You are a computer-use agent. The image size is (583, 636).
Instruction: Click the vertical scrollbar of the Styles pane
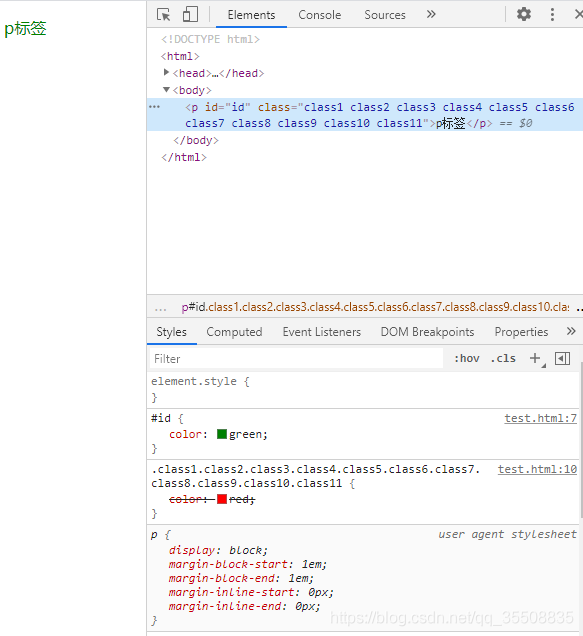pos(581,438)
